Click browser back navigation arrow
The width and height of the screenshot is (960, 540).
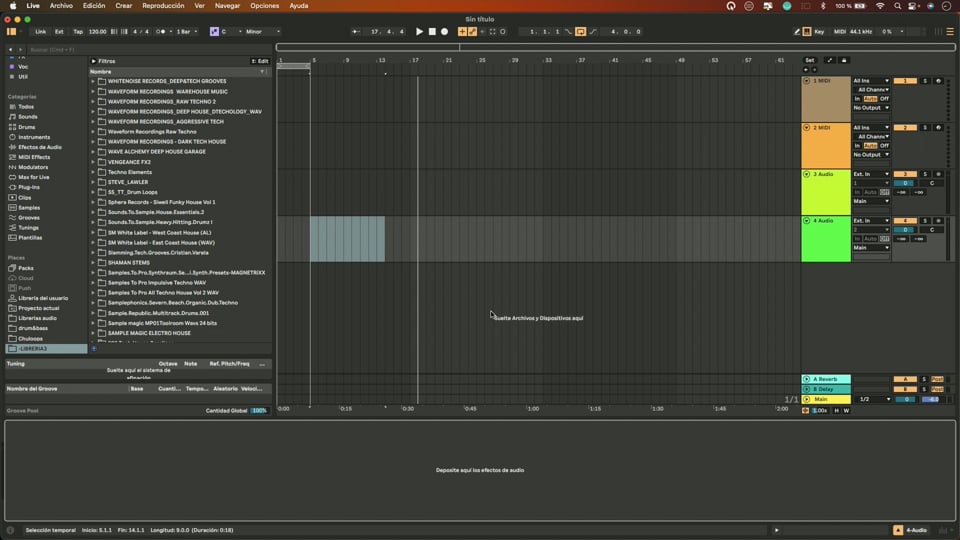click(x=10, y=50)
